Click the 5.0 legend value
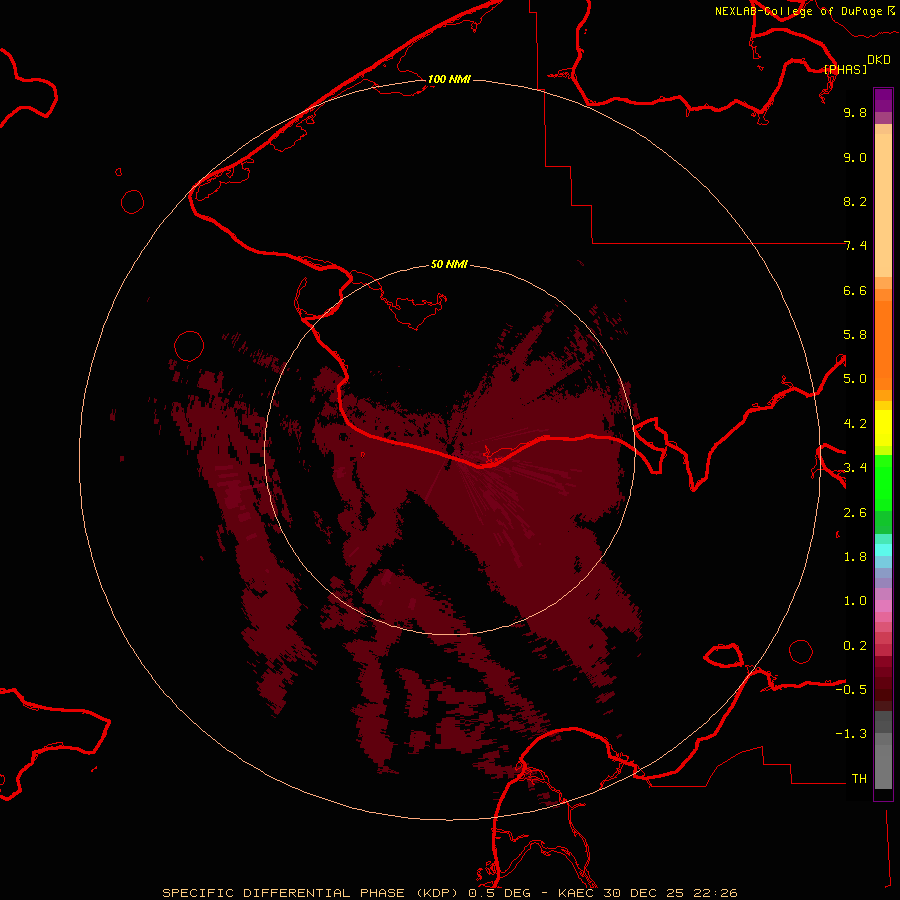The width and height of the screenshot is (900, 900). [x=855, y=379]
